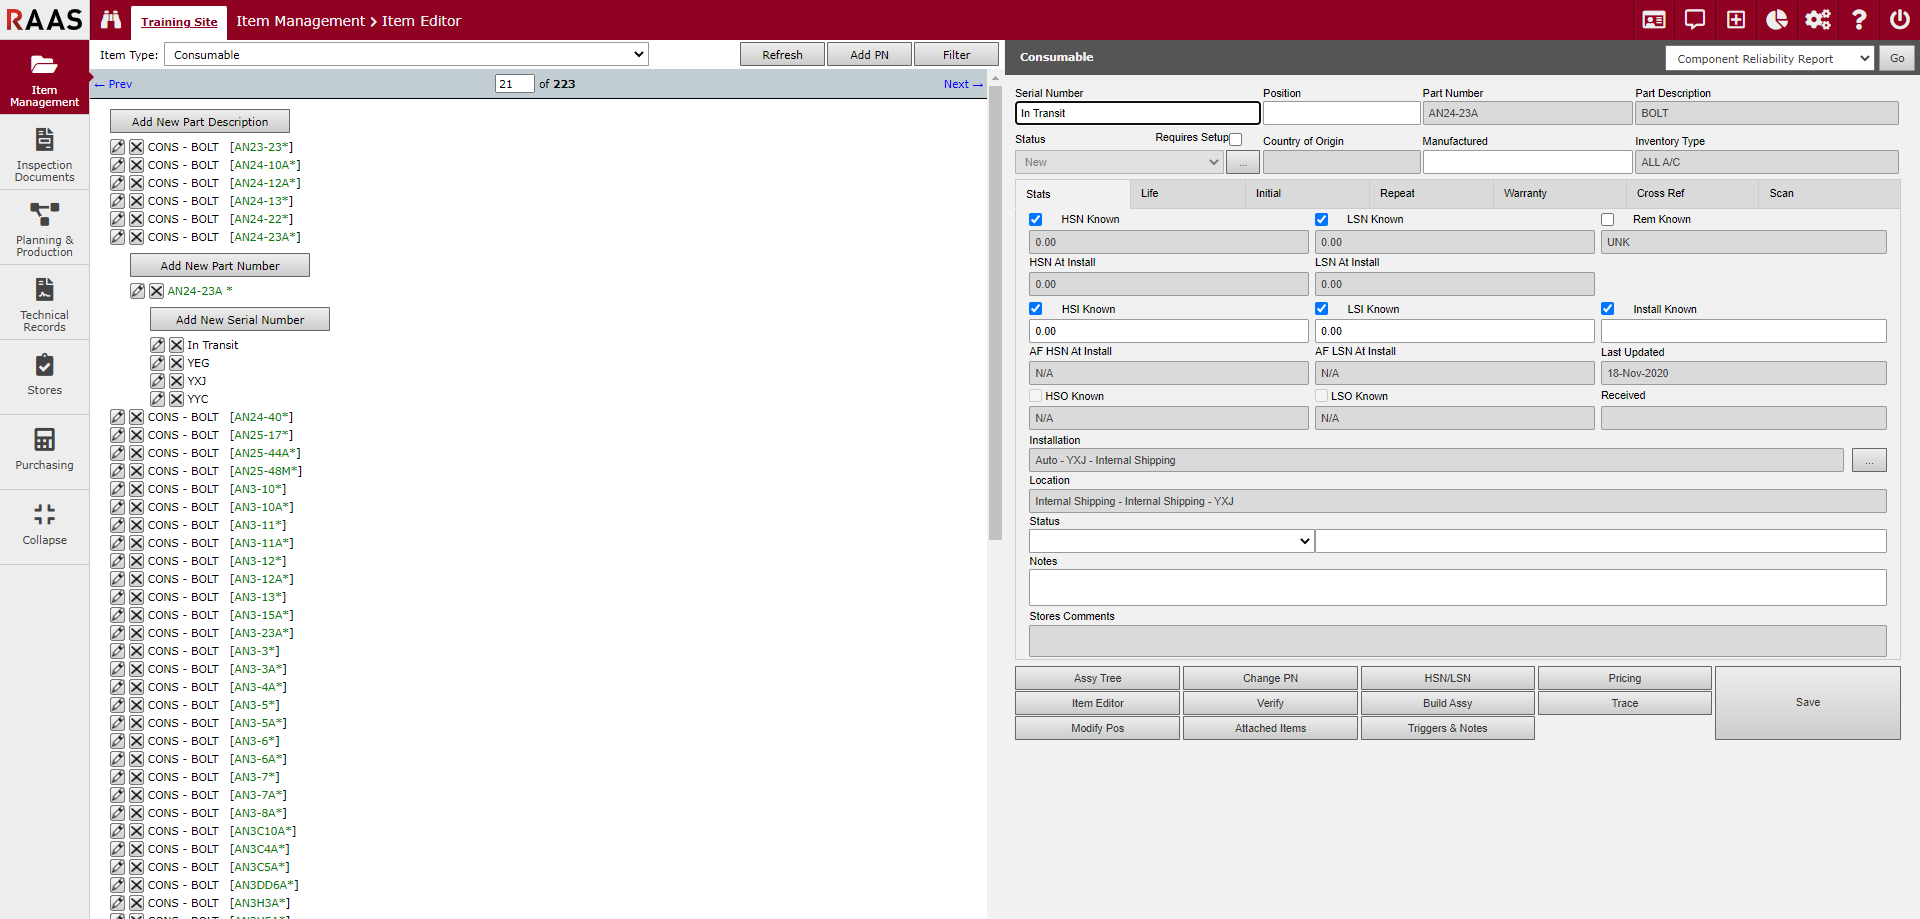Open the settings gears icon
Image resolution: width=1920 pixels, height=919 pixels.
[1817, 20]
